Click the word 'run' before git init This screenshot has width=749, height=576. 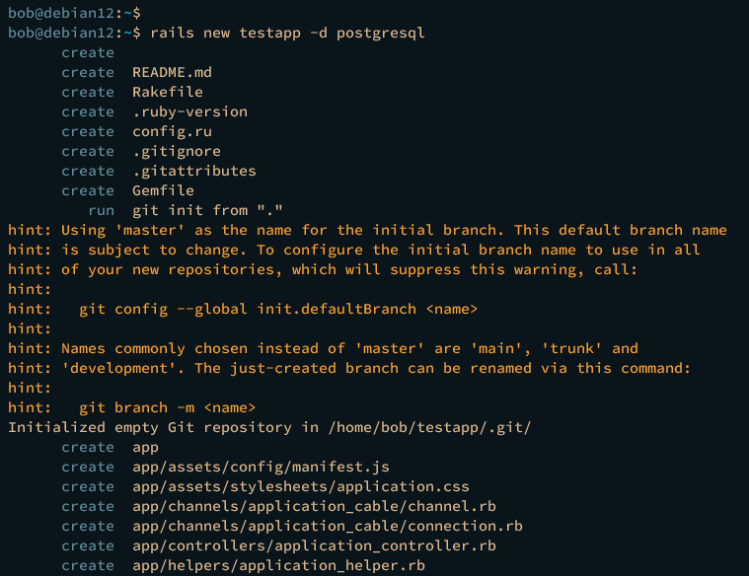click(101, 211)
